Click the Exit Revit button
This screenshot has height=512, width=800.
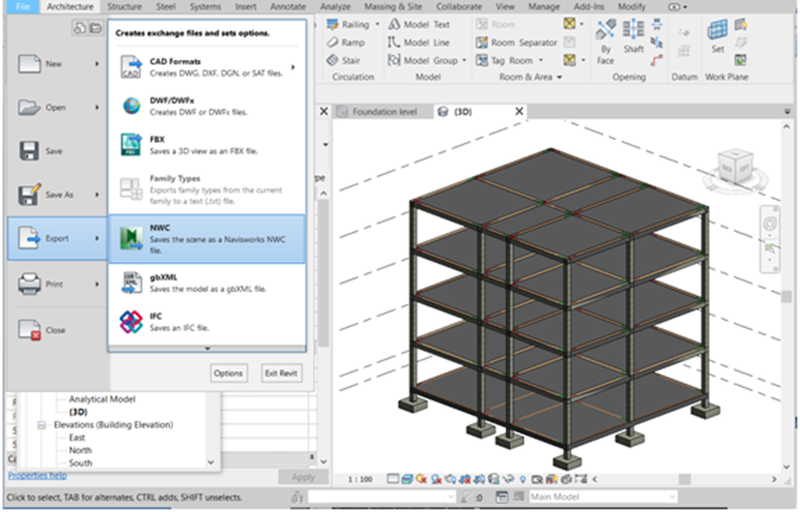point(281,373)
